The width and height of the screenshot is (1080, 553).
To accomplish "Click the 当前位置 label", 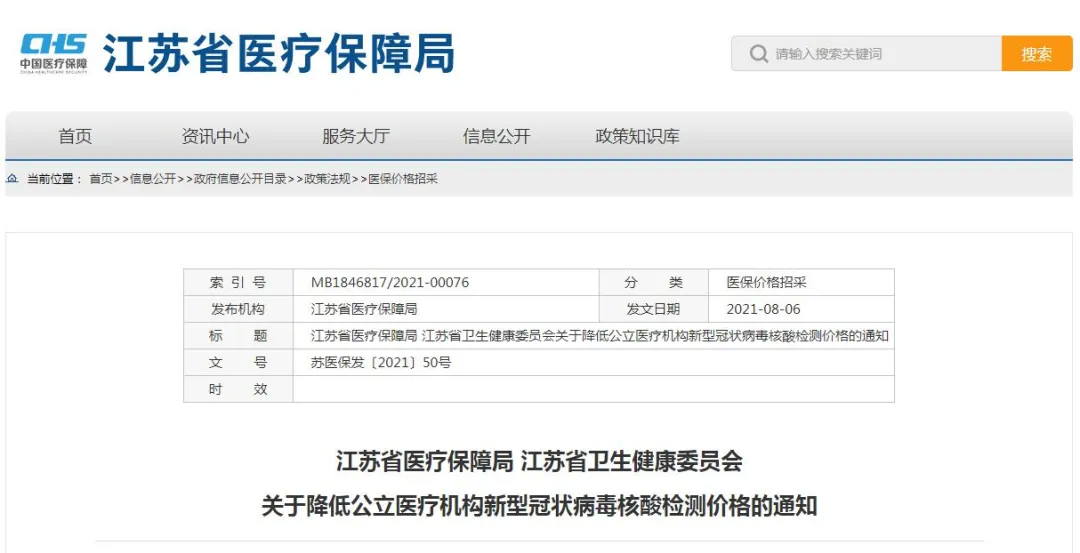I will tap(54, 179).
